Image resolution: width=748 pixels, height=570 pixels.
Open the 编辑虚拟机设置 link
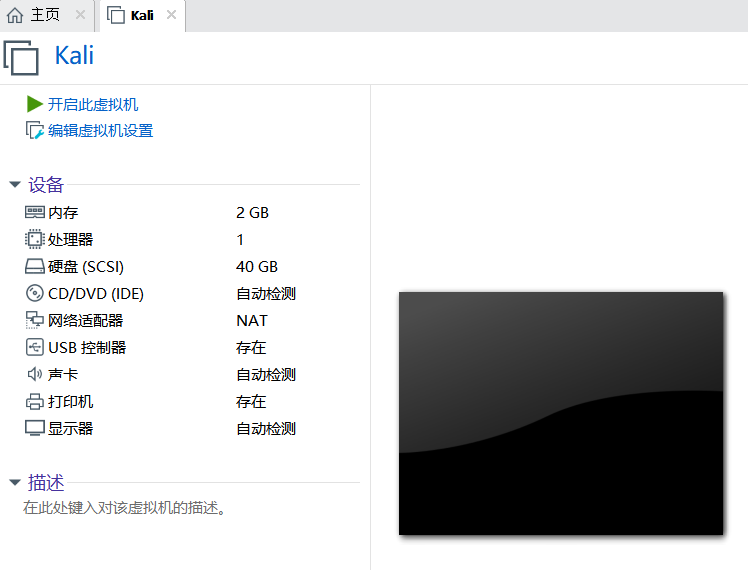pos(101,131)
